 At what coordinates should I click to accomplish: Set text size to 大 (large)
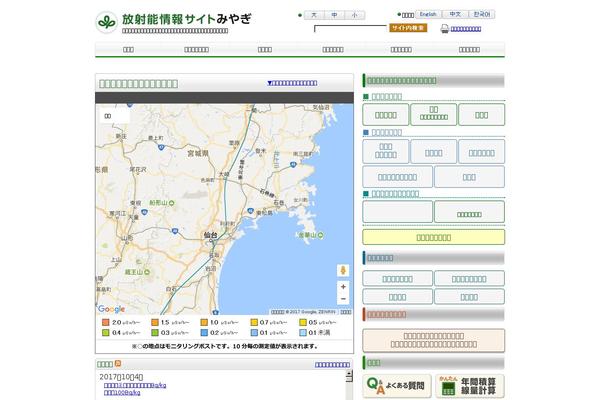coord(314,15)
